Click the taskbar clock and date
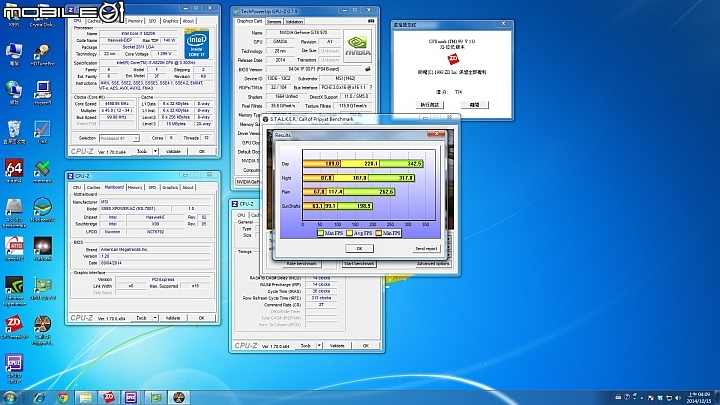This screenshot has height=405, width=720. [x=699, y=398]
